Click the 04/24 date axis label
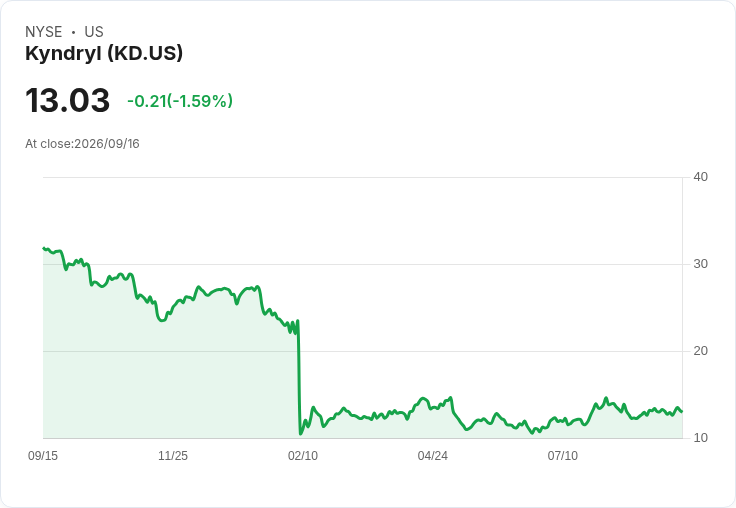Screen dimensions: 736x508 (432, 456)
